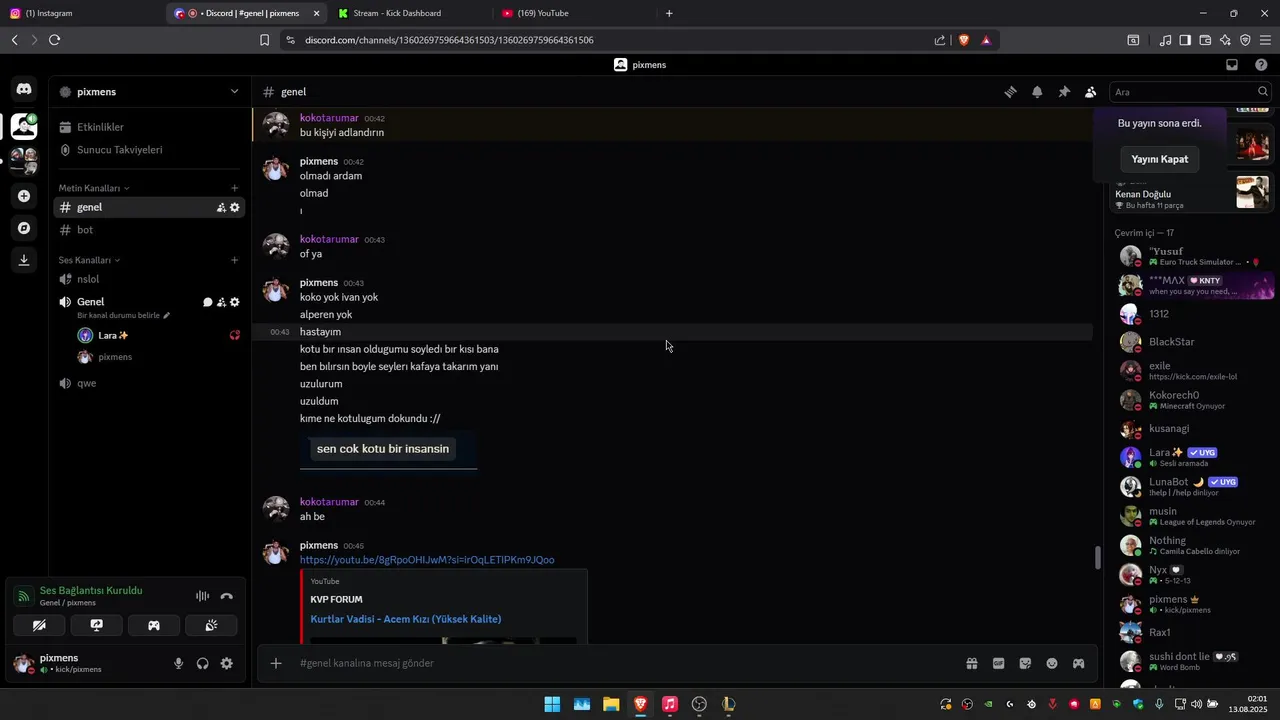Share your screen button
This screenshot has height=720, width=1280.
(97, 625)
